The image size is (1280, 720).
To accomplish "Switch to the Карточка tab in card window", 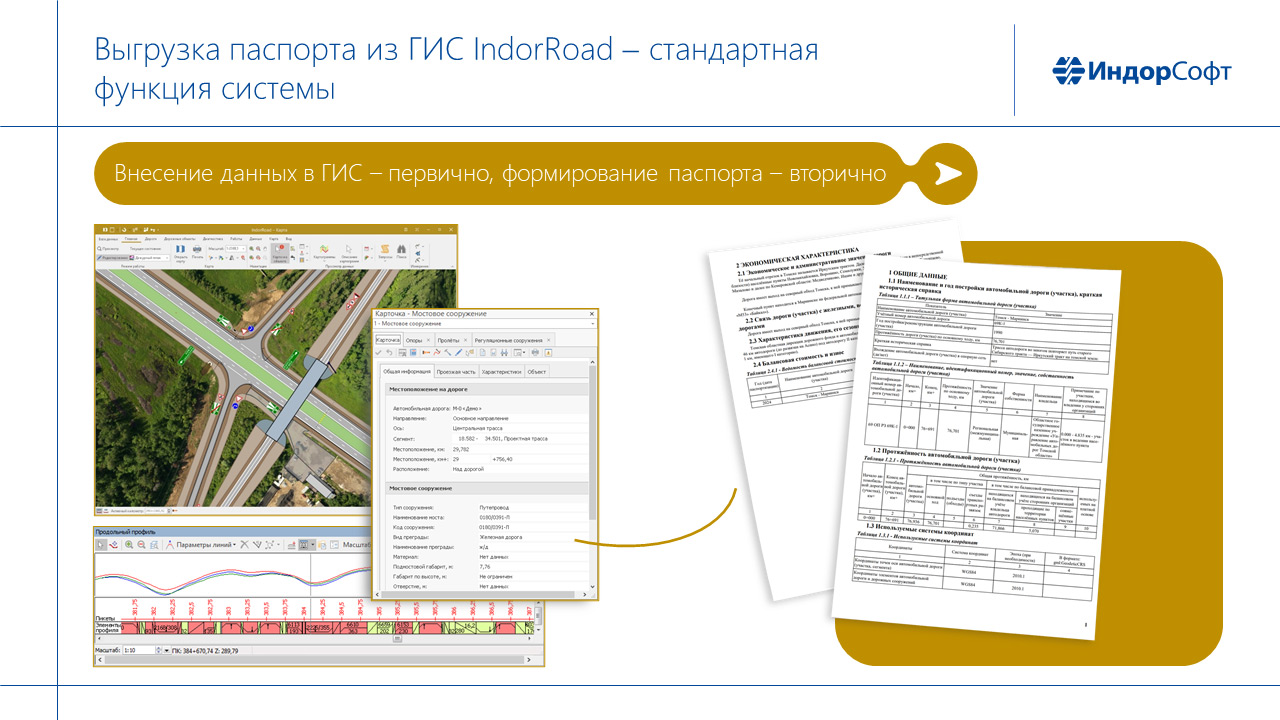I will (x=388, y=340).
